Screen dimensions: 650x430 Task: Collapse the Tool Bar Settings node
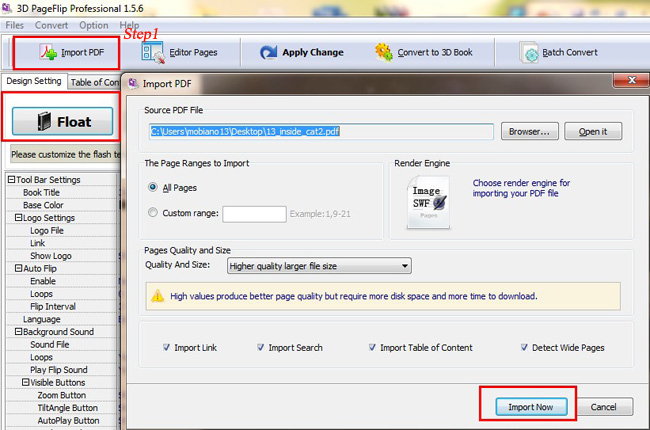click(x=12, y=180)
